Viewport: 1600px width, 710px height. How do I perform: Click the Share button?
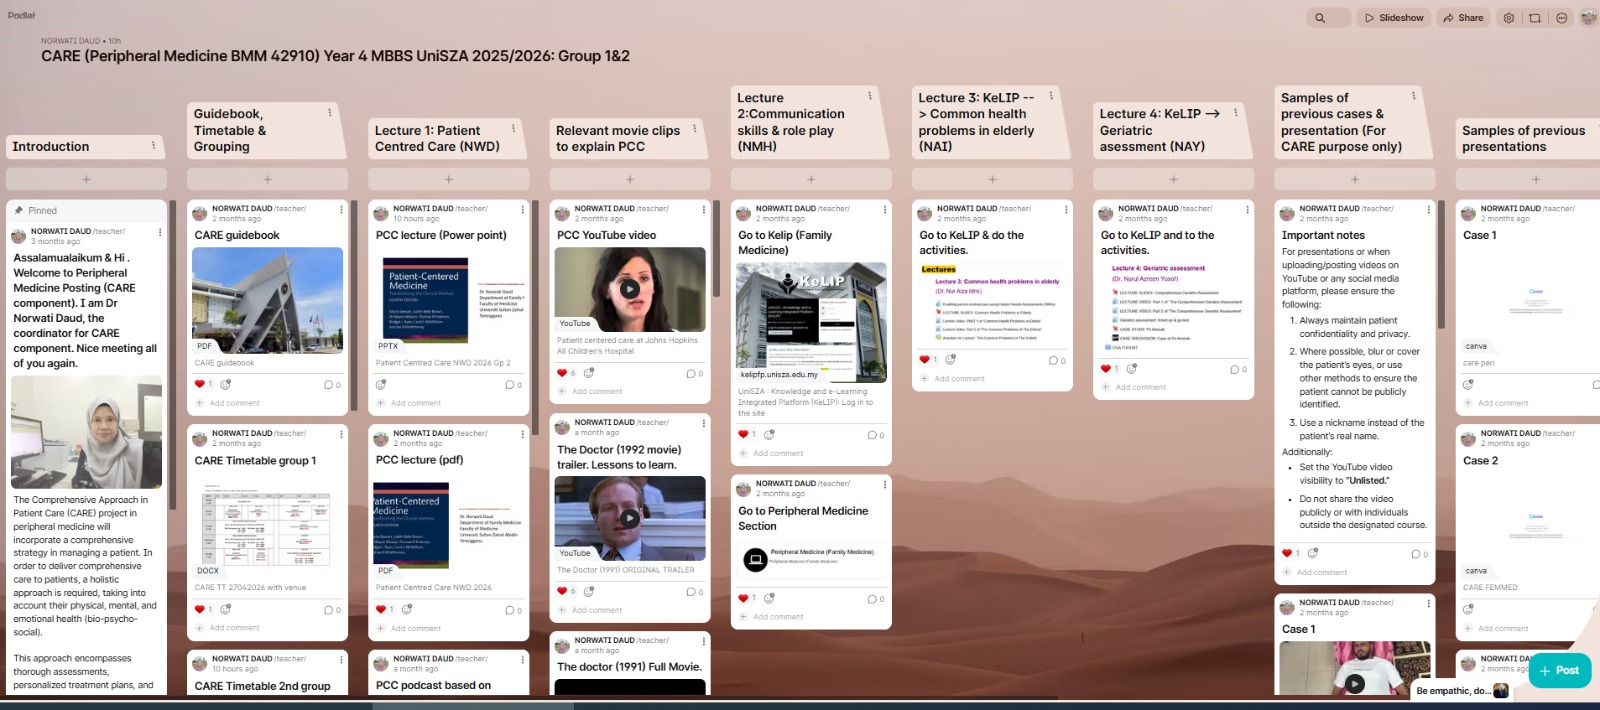click(1463, 18)
